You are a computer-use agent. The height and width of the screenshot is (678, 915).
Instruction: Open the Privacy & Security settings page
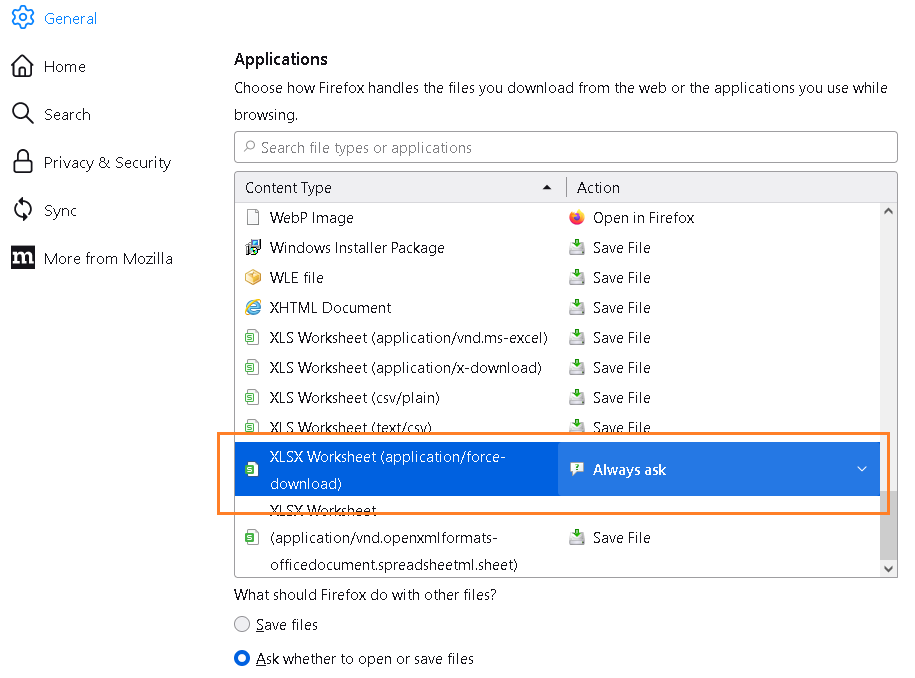[x=107, y=163]
